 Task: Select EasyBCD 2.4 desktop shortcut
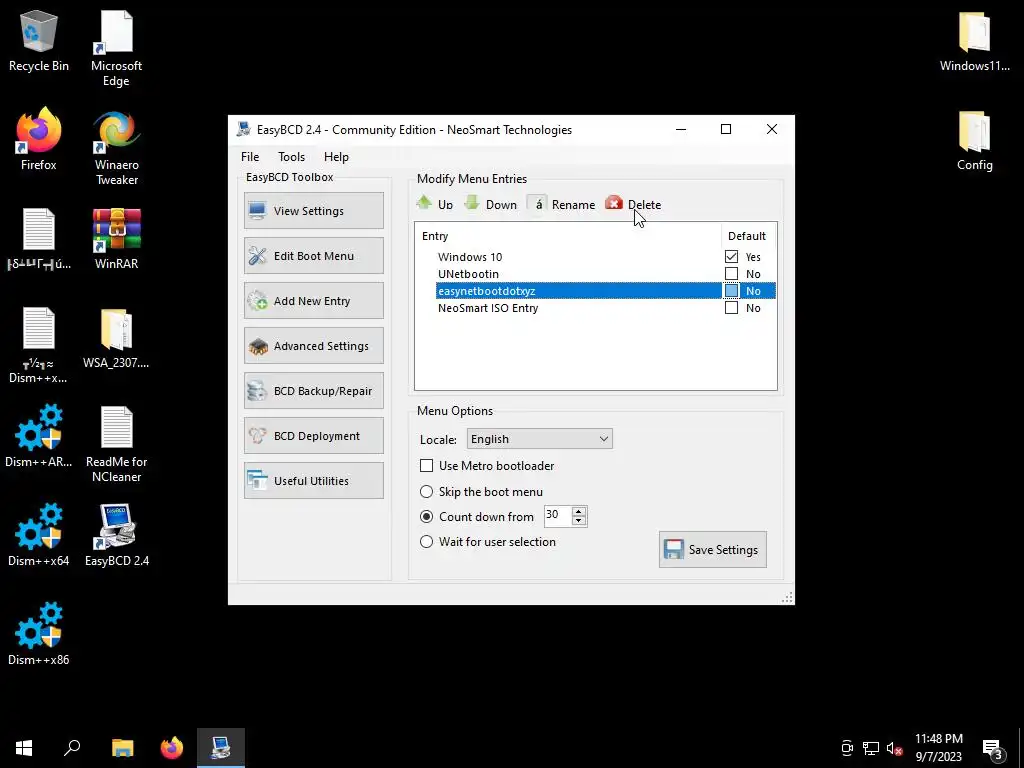tap(116, 536)
